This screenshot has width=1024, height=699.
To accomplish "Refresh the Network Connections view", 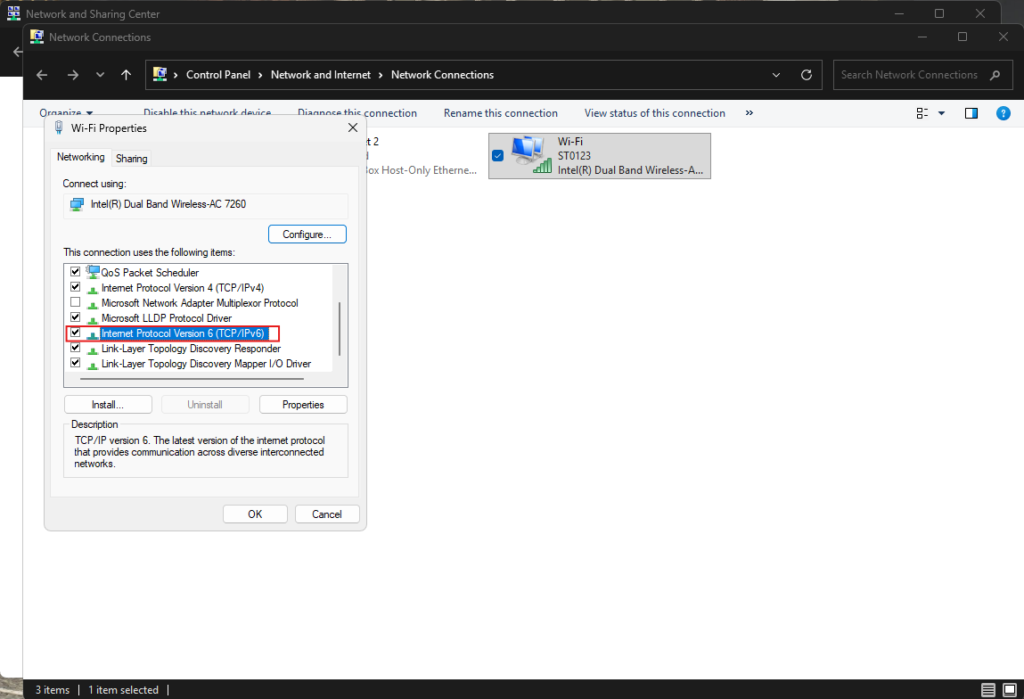I will 806,74.
